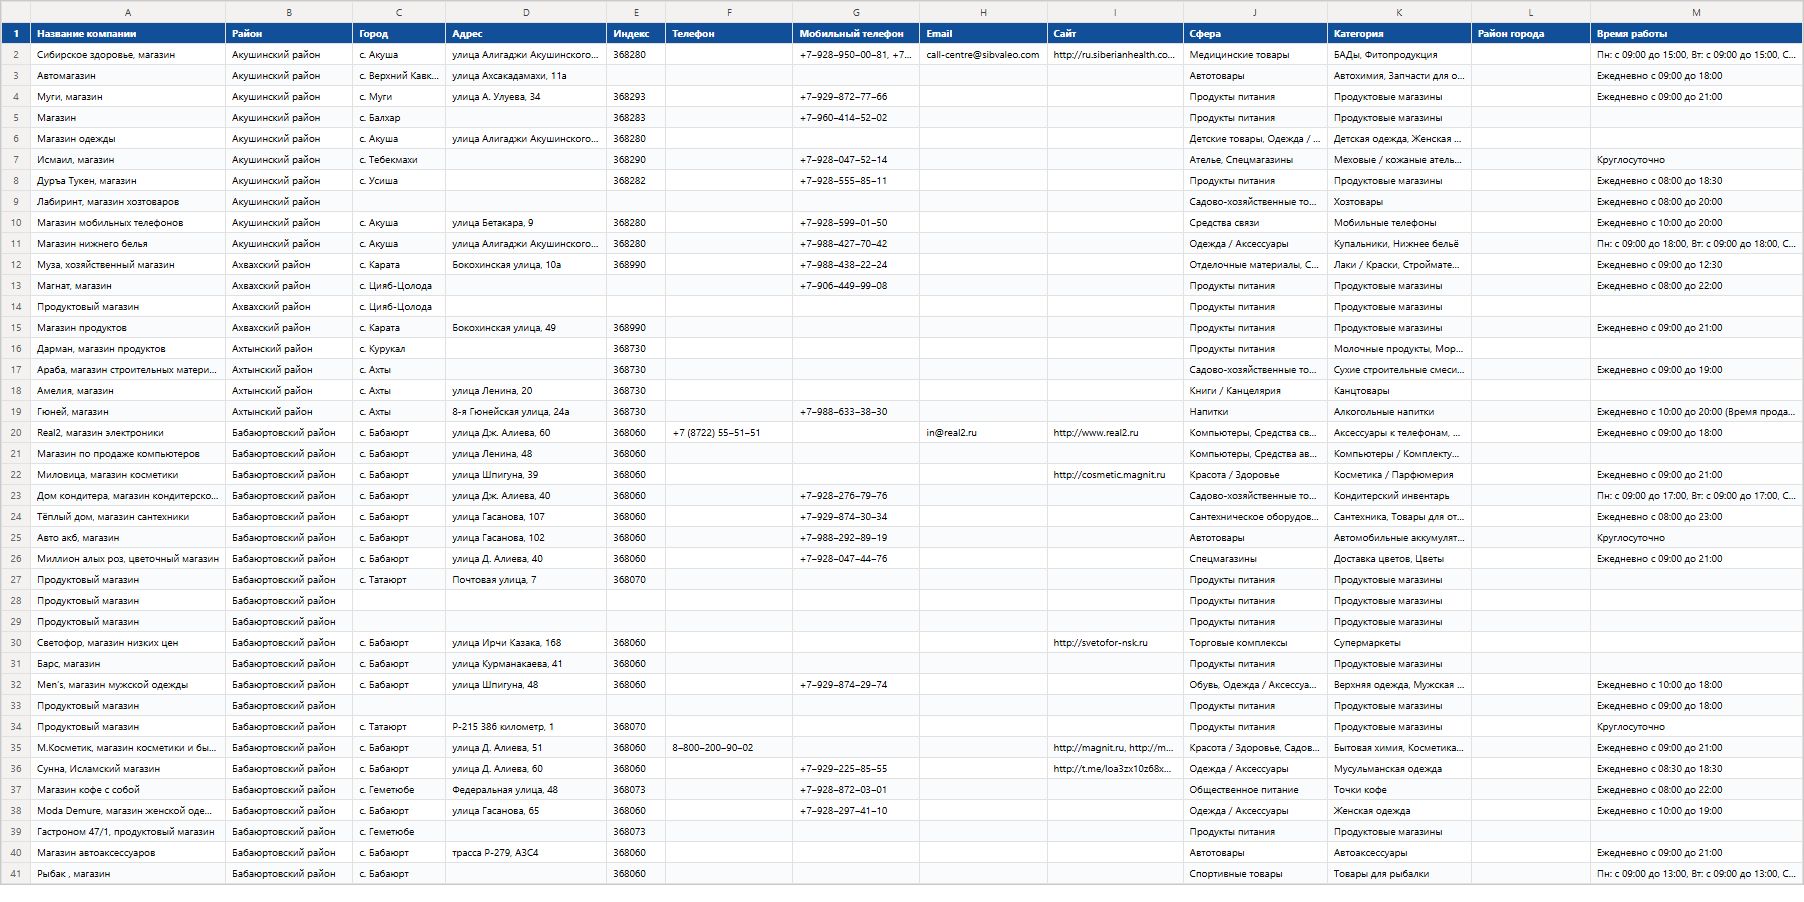Select sphere cell 'Общественное питание'
This screenshot has height=902, width=1804.
pos(1255,790)
